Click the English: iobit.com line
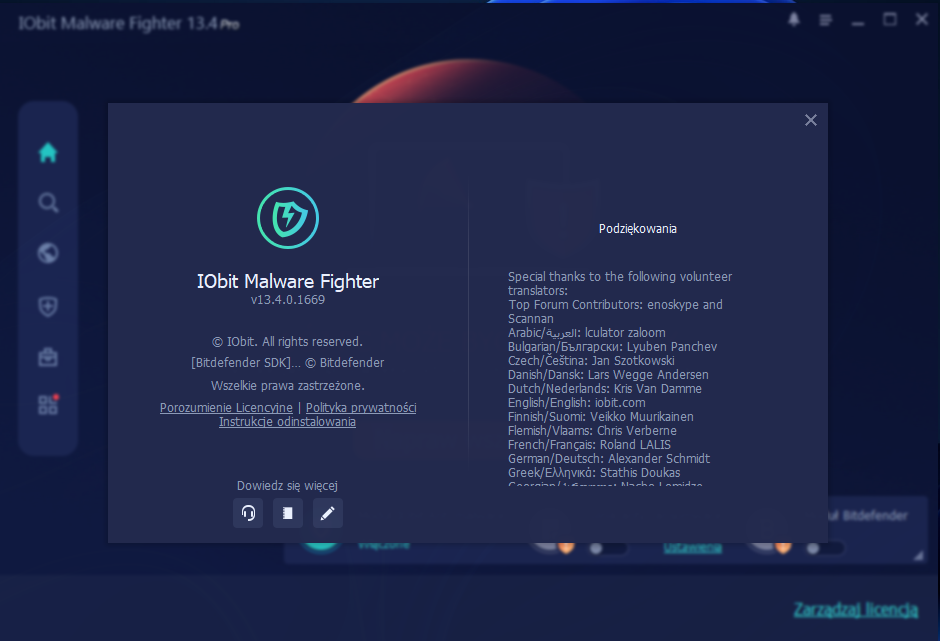This screenshot has width=940, height=641. tap(577, 402)
